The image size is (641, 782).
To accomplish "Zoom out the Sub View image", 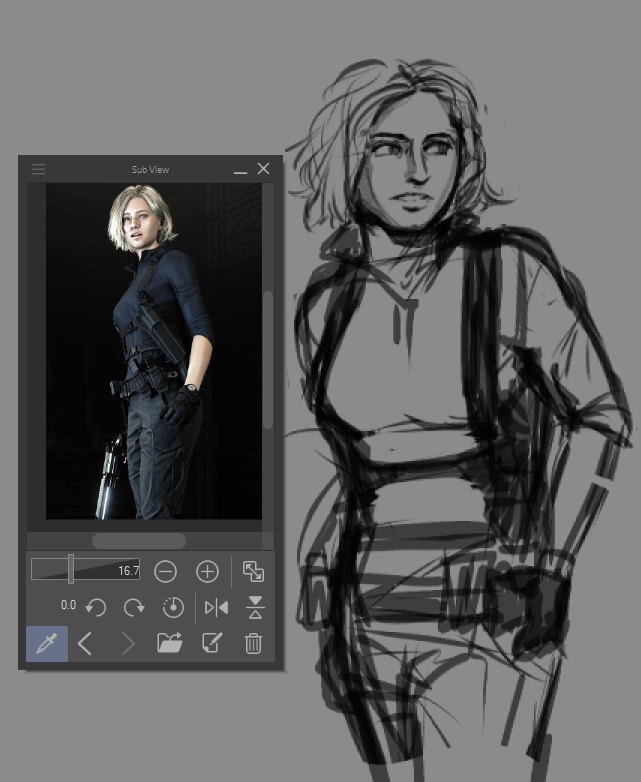I will 166,572.
